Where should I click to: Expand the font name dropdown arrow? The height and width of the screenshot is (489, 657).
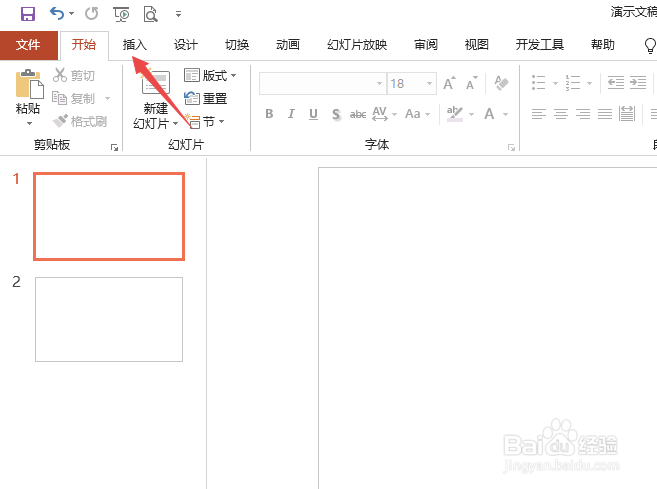(x=379, y=83)
